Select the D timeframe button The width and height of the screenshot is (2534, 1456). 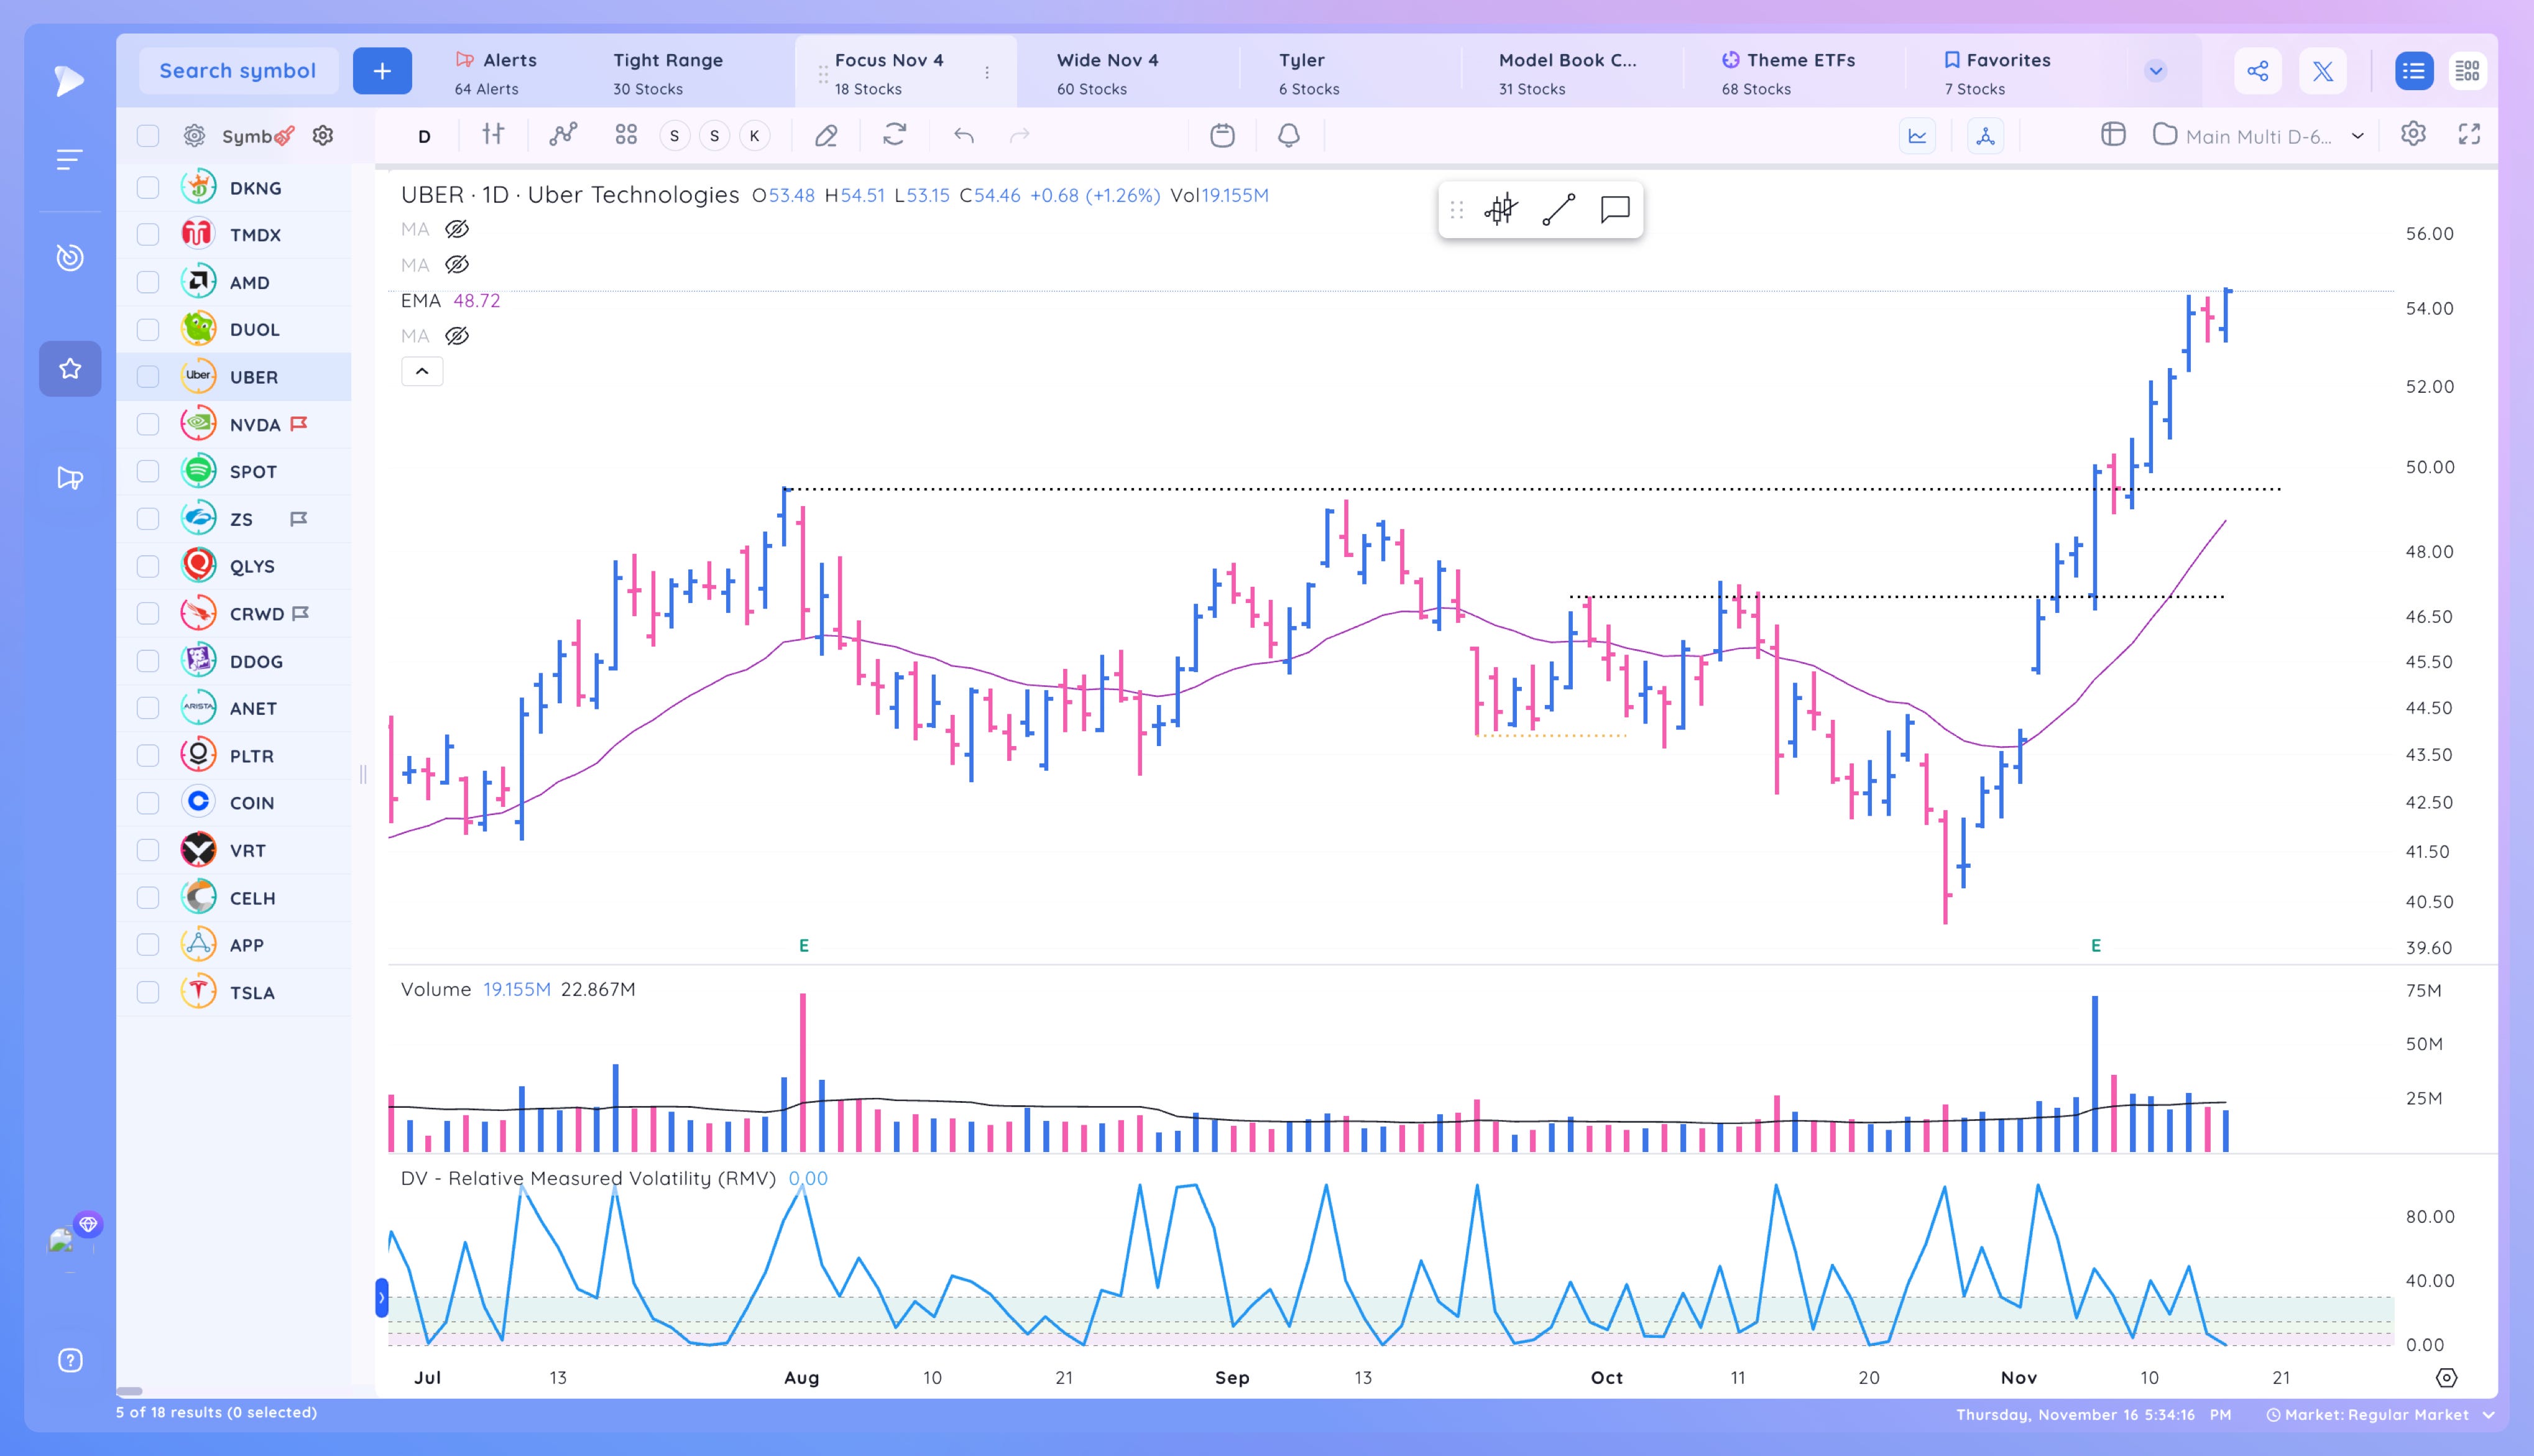pyautogui.click(x=424, y=136)
